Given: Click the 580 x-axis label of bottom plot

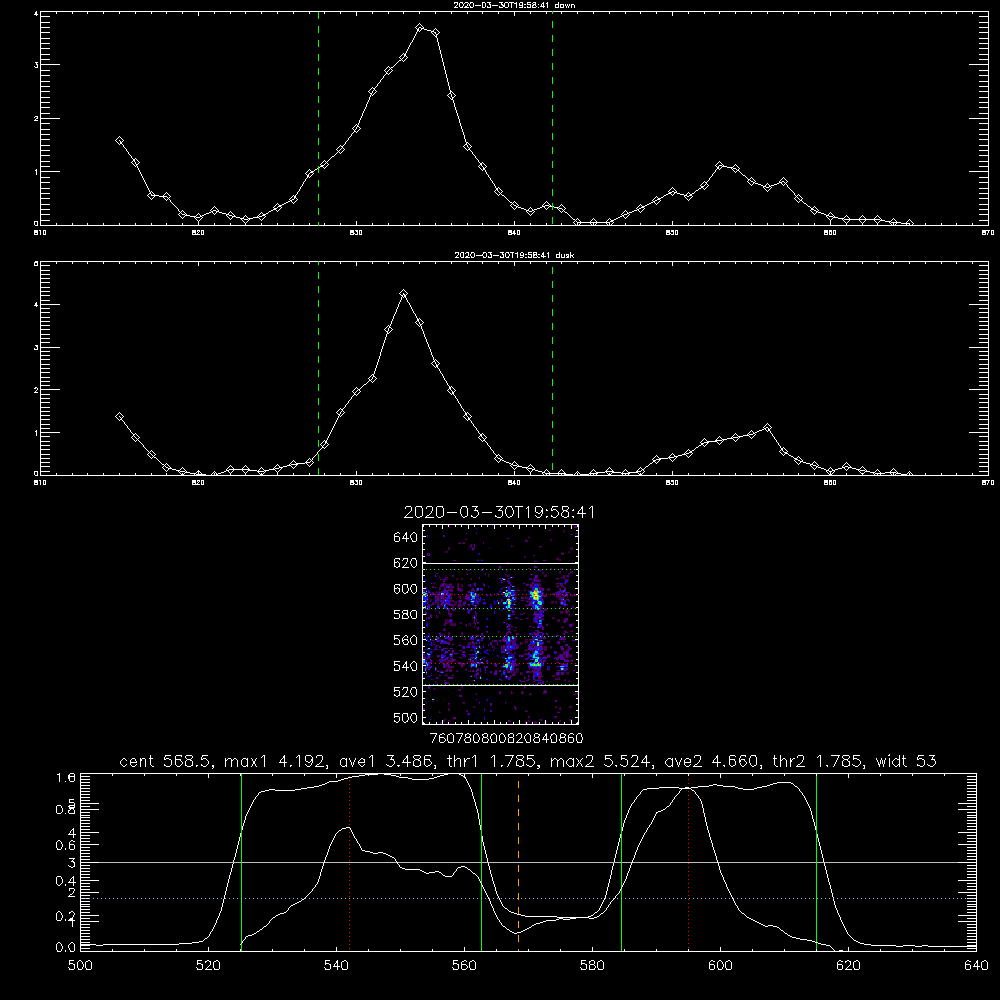Looking at the screenshot, I should 592,966.
